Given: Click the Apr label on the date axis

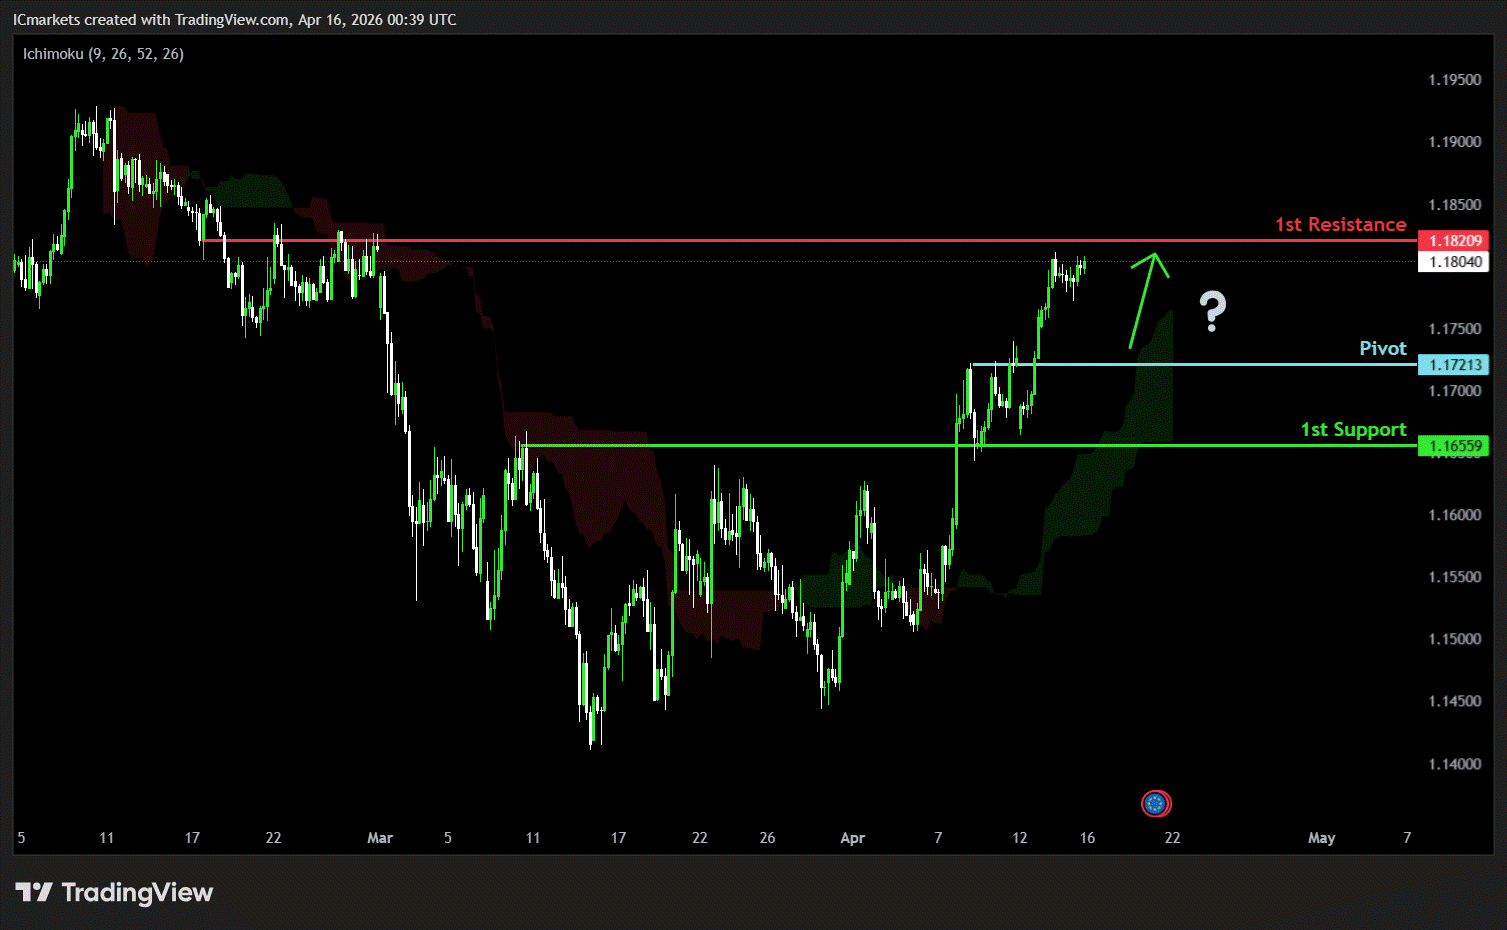Looking at the screenshot, I should [x=852, y=838].
